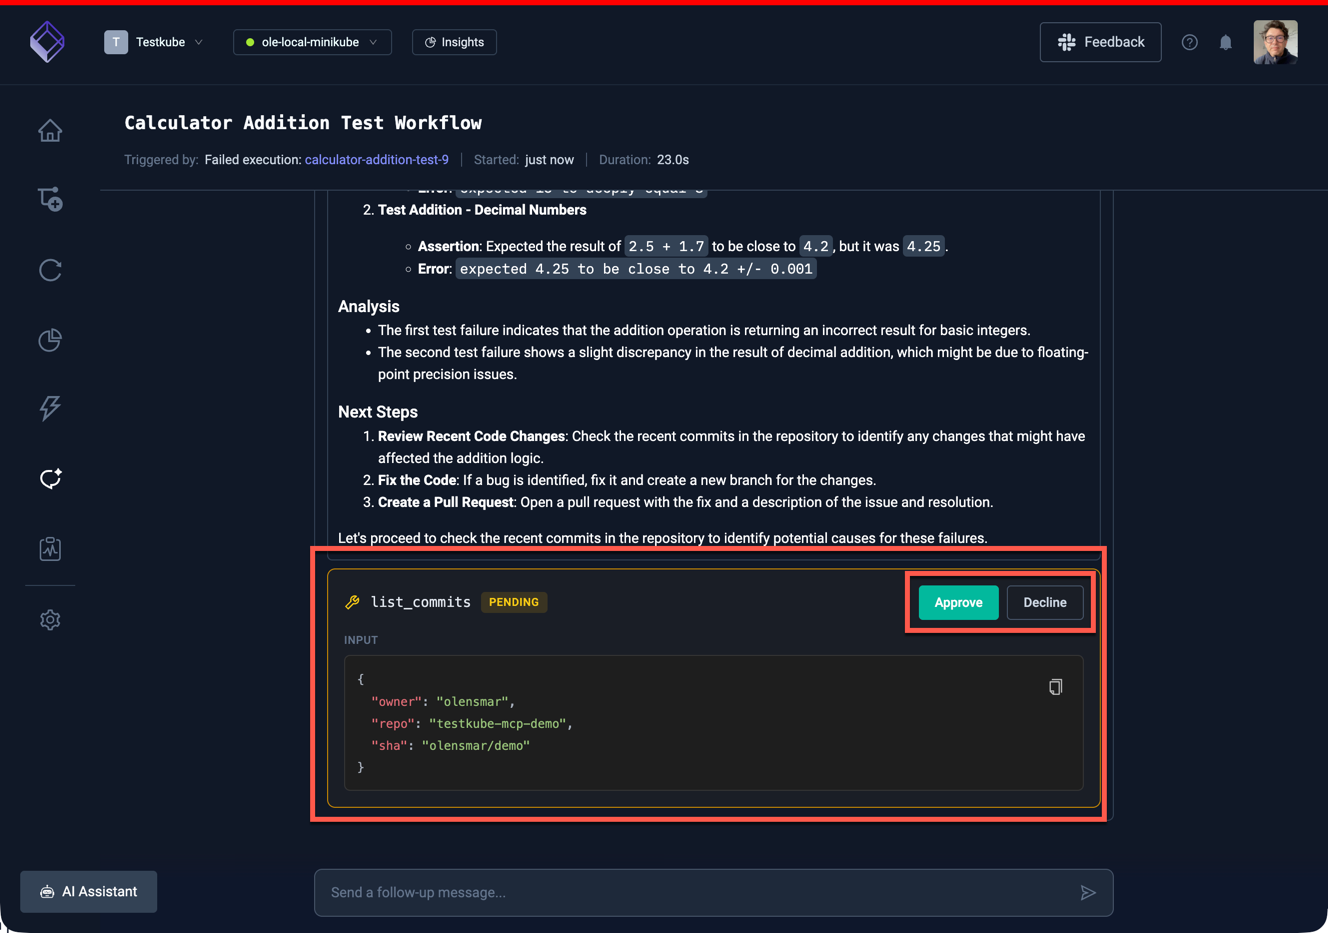Open the health monitoring clipboard icon

click(x=50, y=548)
